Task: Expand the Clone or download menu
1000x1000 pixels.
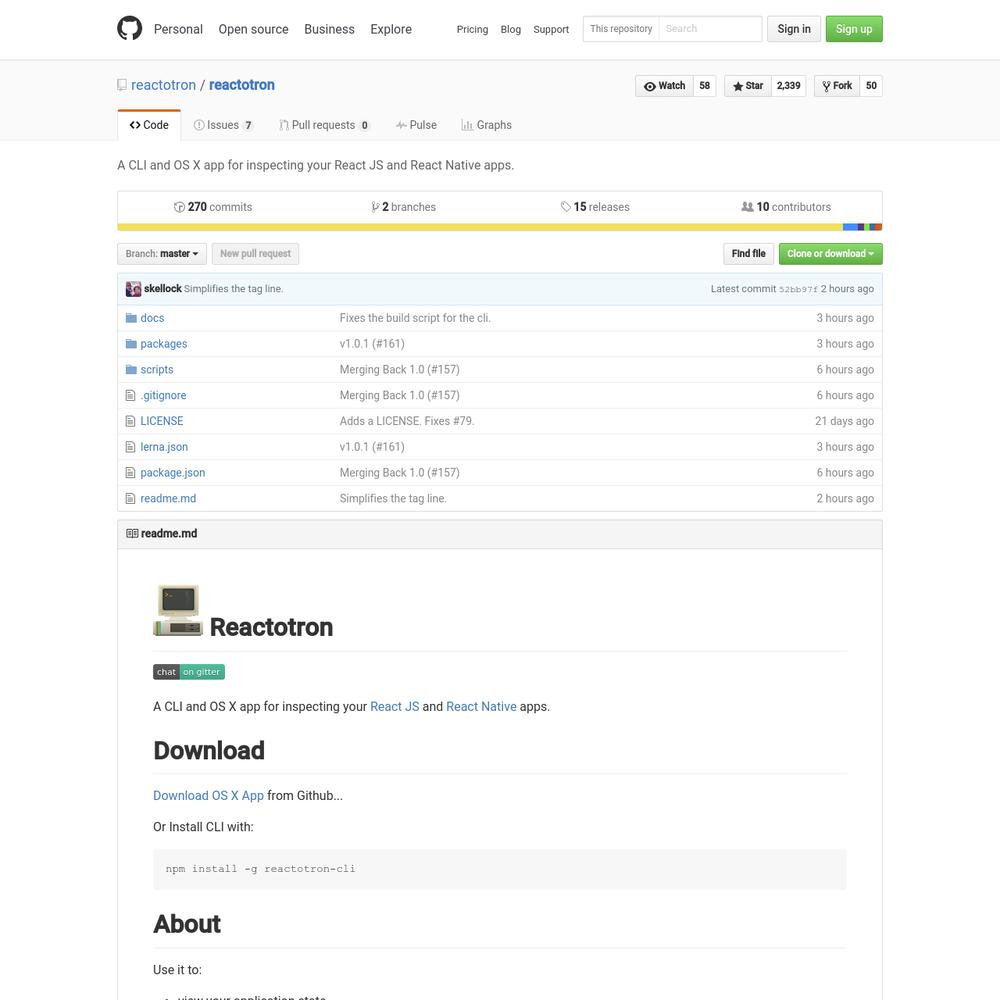Action: 830,254
